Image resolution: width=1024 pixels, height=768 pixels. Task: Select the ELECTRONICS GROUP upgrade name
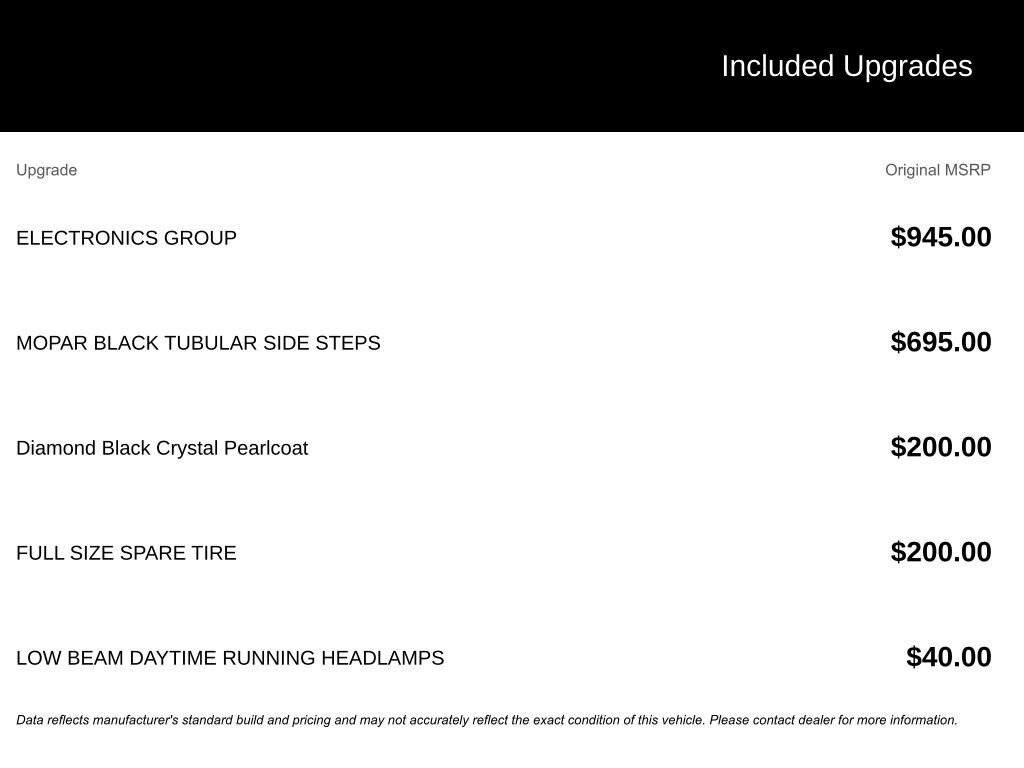point(126,238)
